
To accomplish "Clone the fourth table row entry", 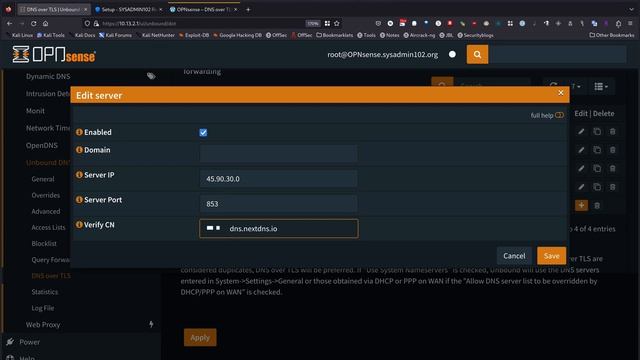I will pyautogui.click(x=597, y=187).
